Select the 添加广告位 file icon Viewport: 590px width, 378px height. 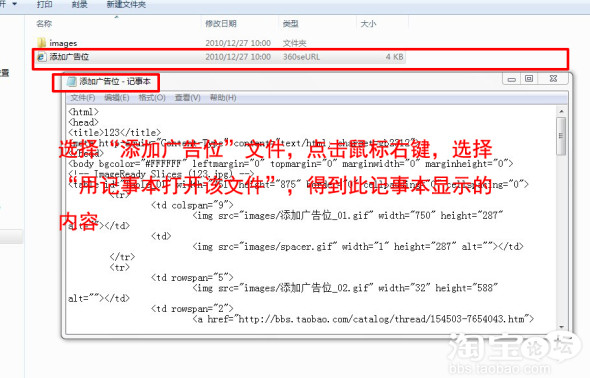41,57
